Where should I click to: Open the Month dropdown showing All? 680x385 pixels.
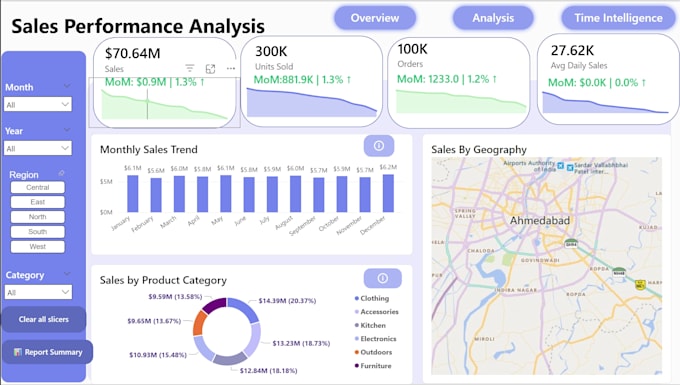(x=38, y=104)
